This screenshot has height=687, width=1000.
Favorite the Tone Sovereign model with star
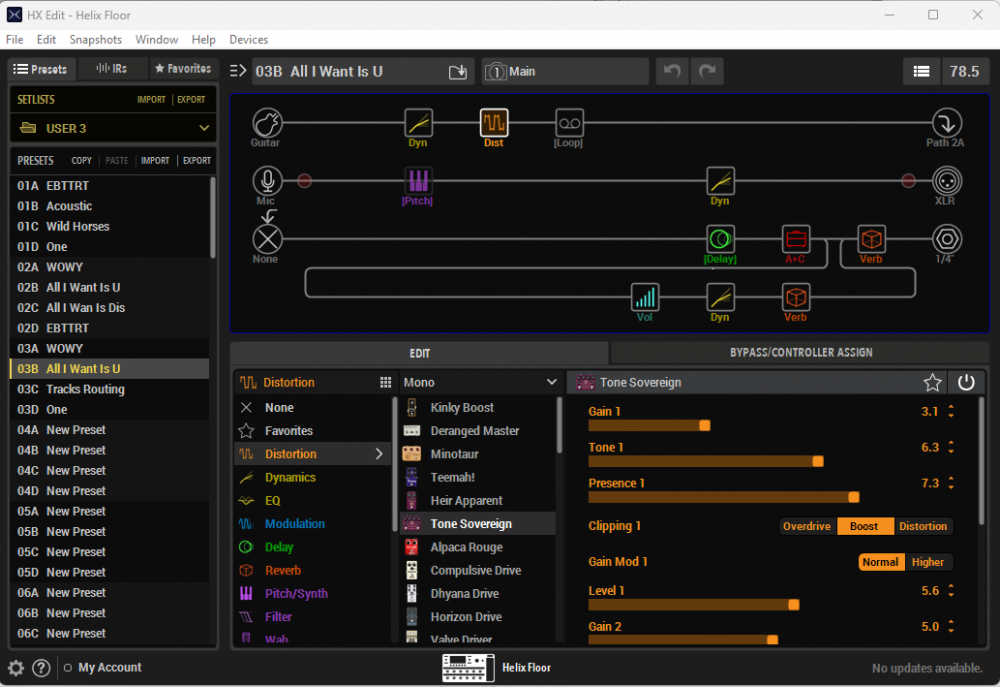932,383
